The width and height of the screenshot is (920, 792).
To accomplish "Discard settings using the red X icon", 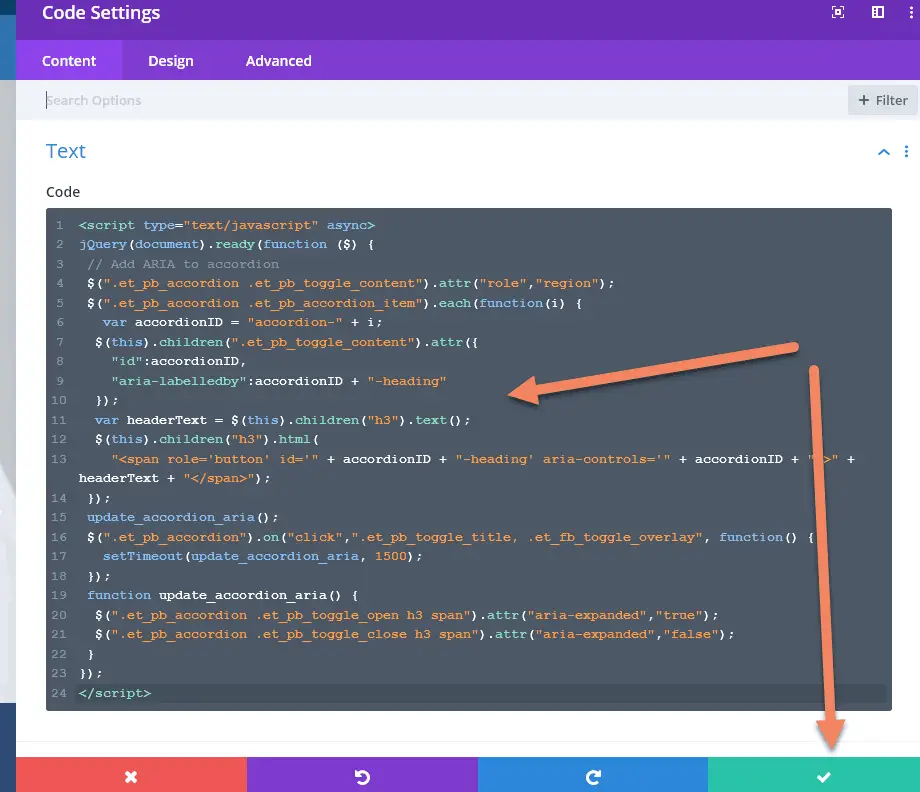I will pos(133,776).
